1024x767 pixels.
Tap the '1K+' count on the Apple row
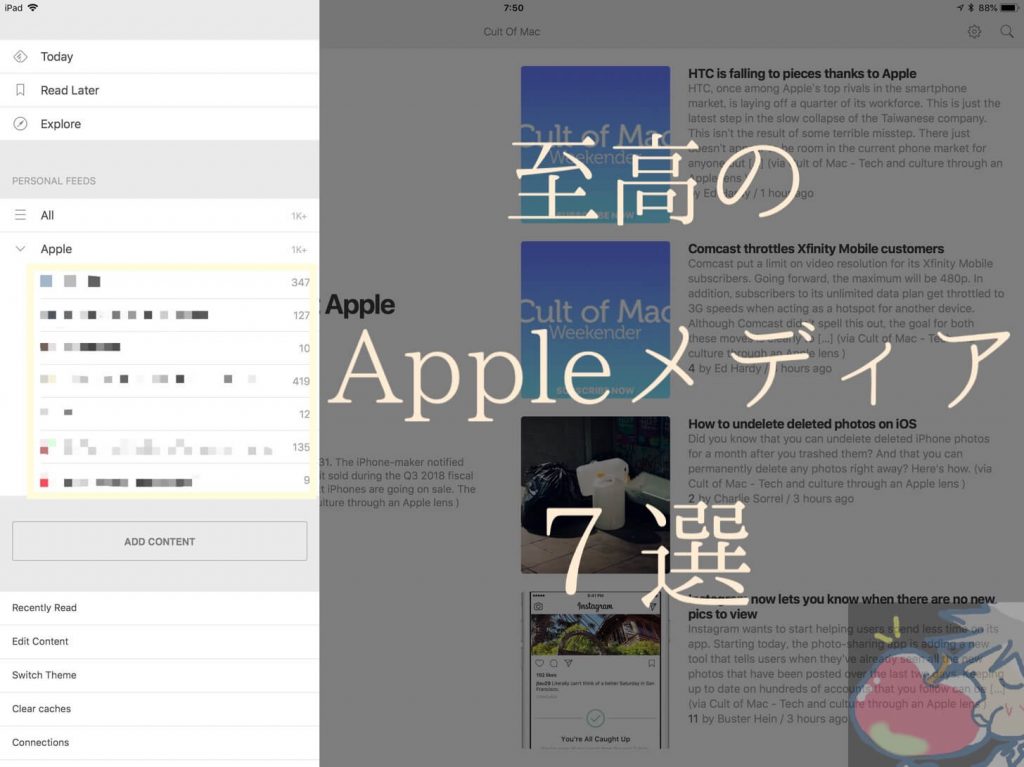point(299,250)
